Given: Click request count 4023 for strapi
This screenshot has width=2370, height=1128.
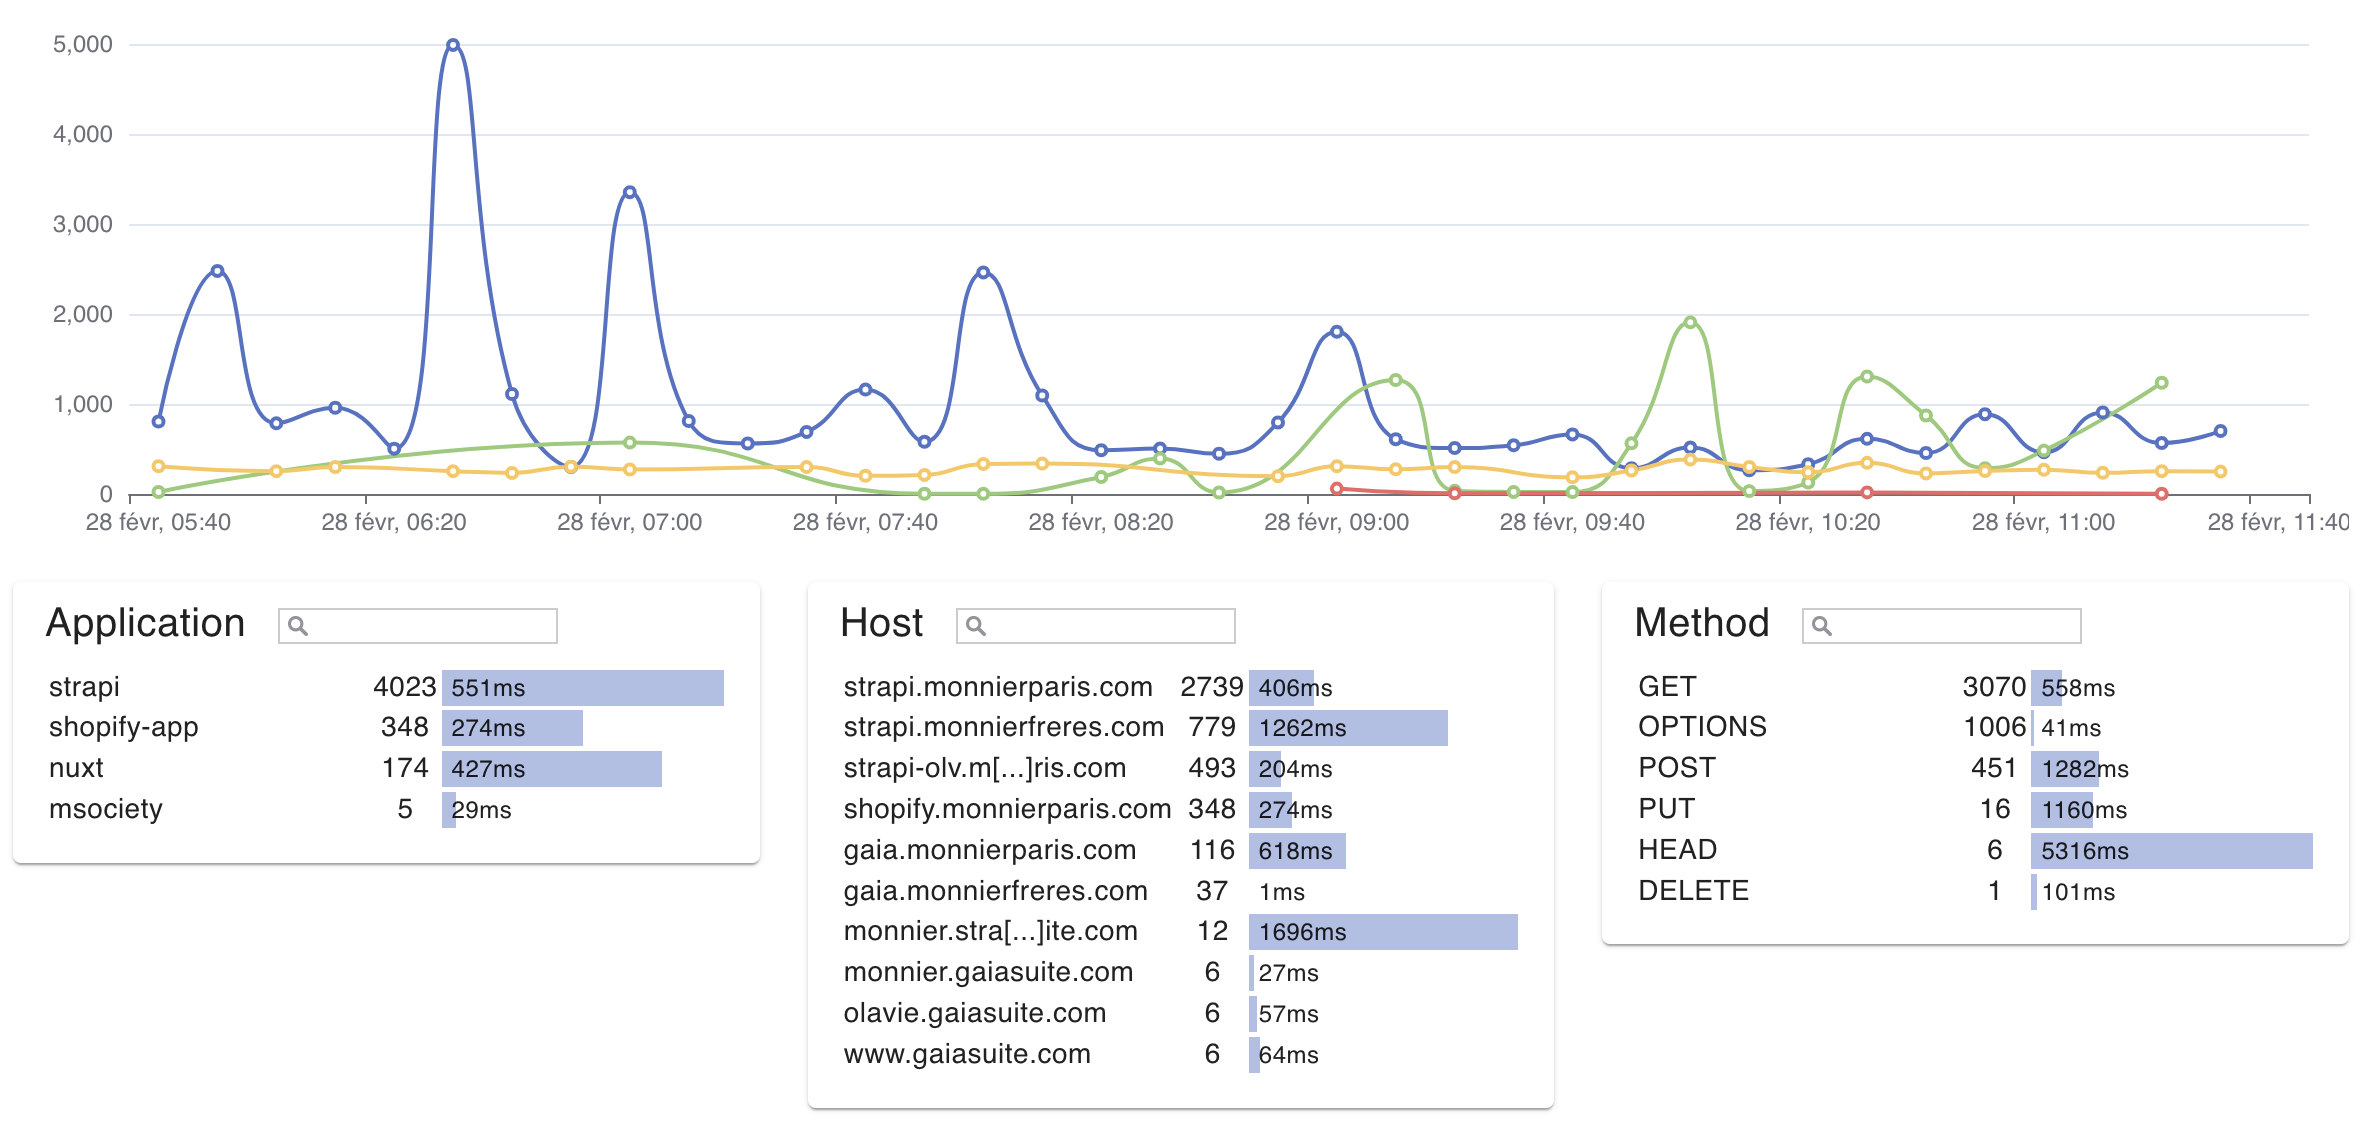Looking at the screenshot, I should pos(404,687).
